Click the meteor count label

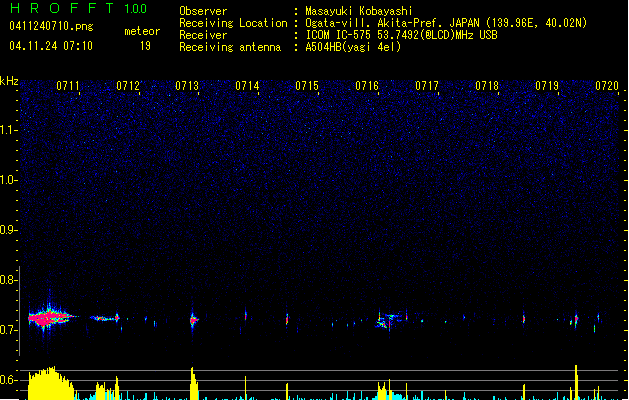tap(142, 31)
